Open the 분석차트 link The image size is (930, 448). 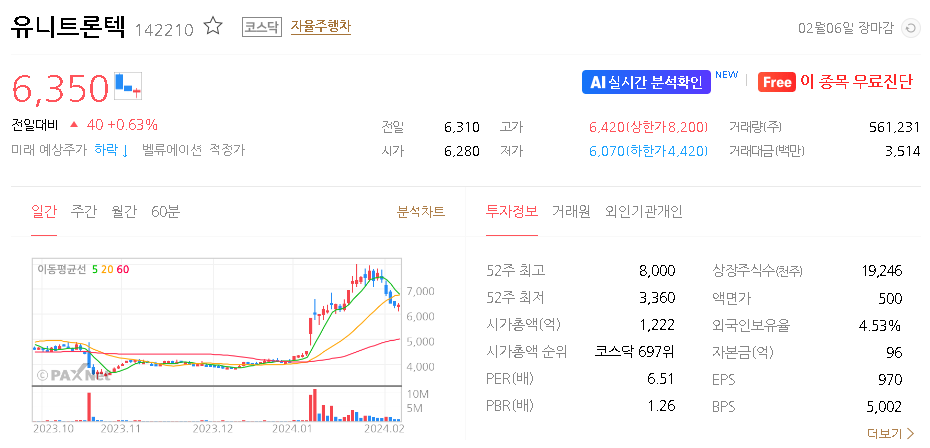point(421,212)
